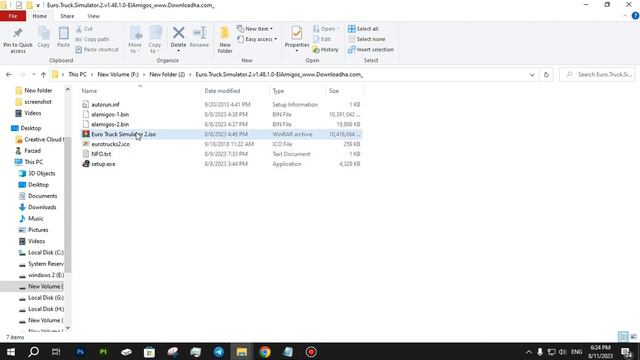Screen dimensions: 640x360
Task: Click the Copy ribbon icon
Action: pos(43,38)
